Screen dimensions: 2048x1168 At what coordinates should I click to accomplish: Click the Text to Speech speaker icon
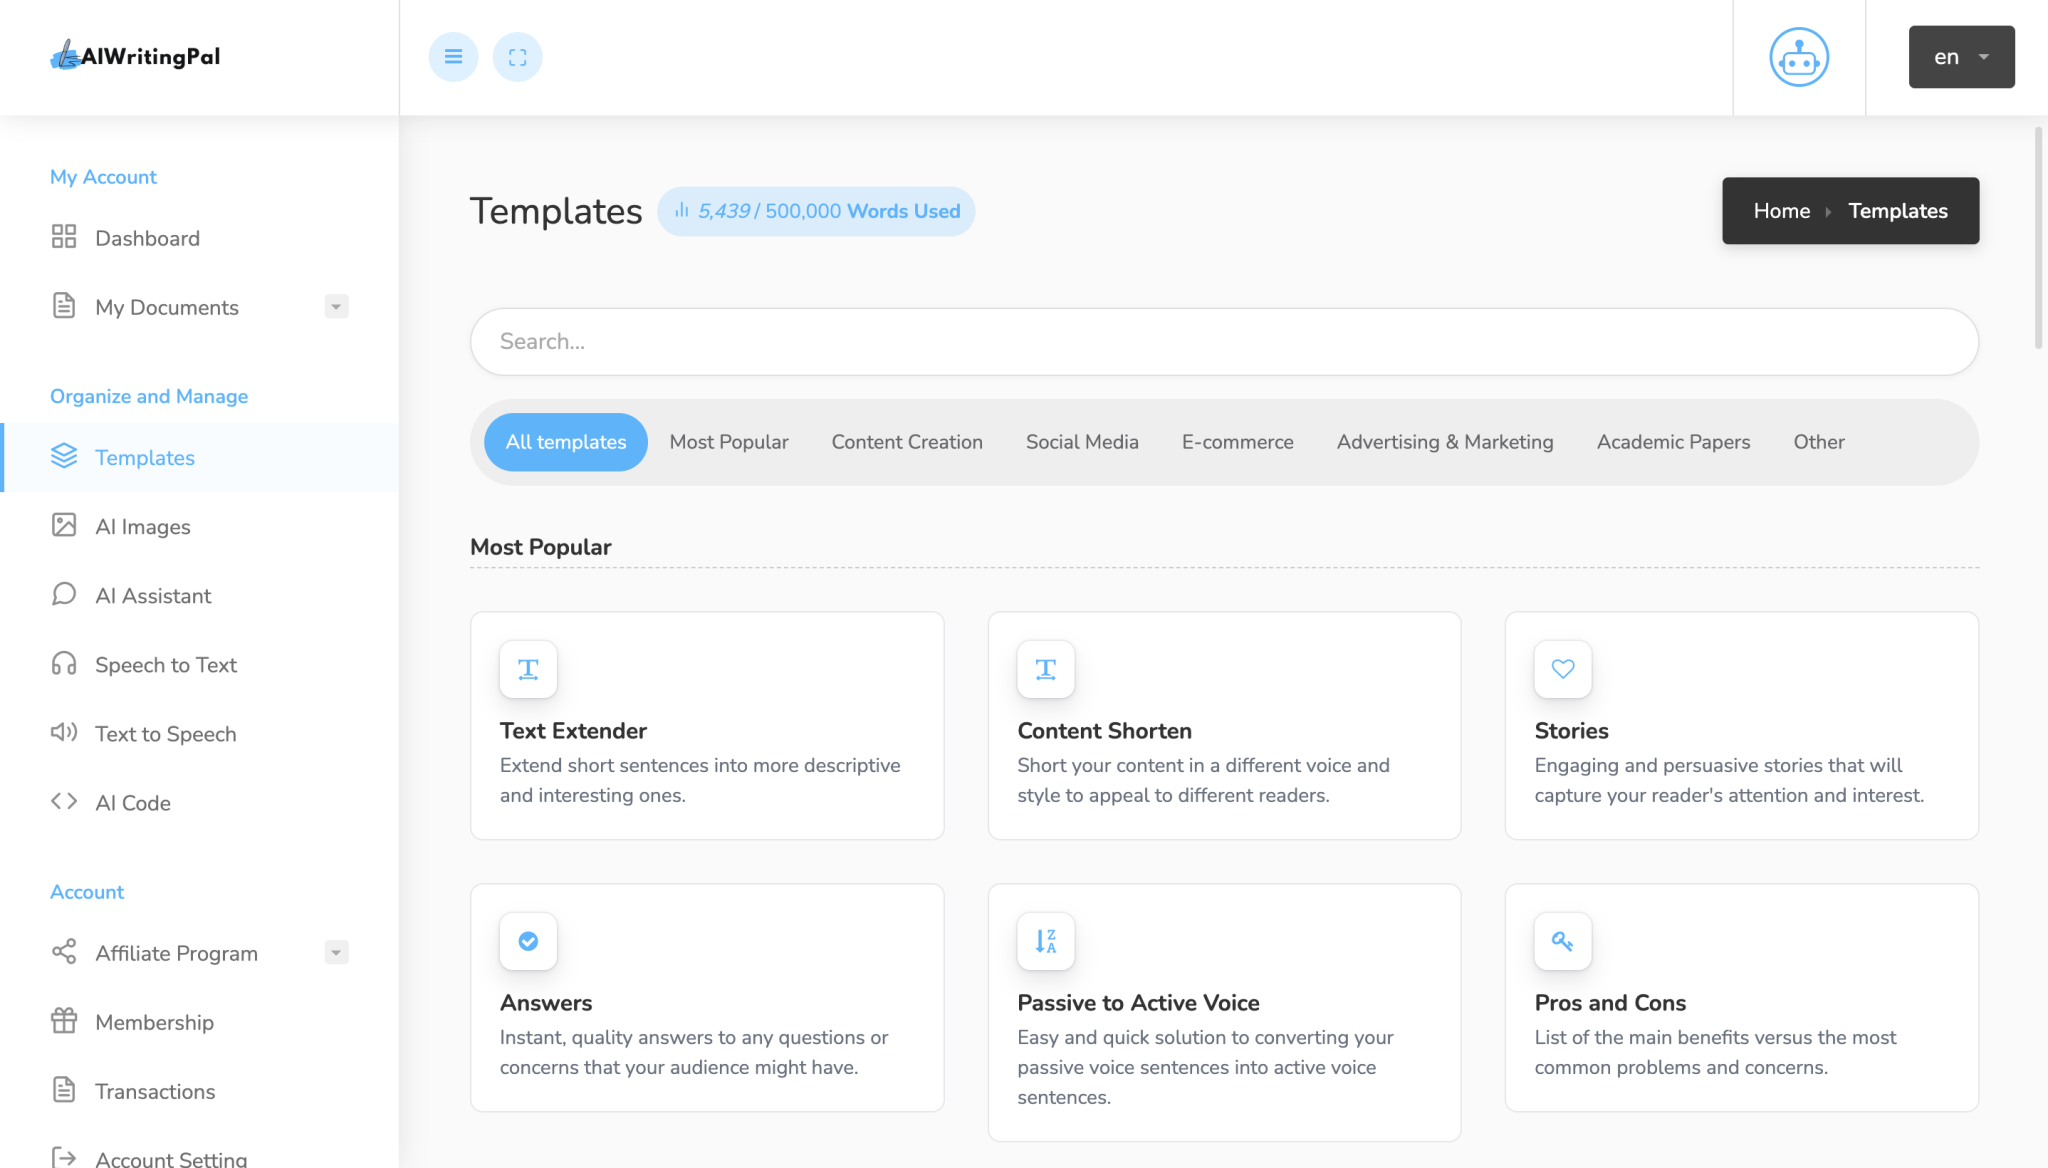point(64,732)
